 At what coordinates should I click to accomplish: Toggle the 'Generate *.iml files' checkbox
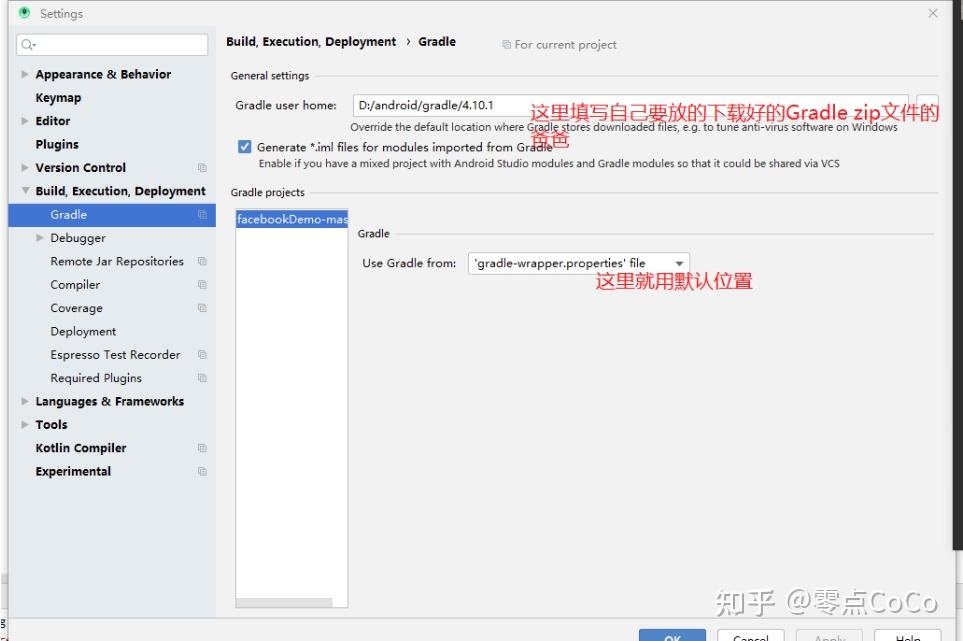tap(244, 147)
